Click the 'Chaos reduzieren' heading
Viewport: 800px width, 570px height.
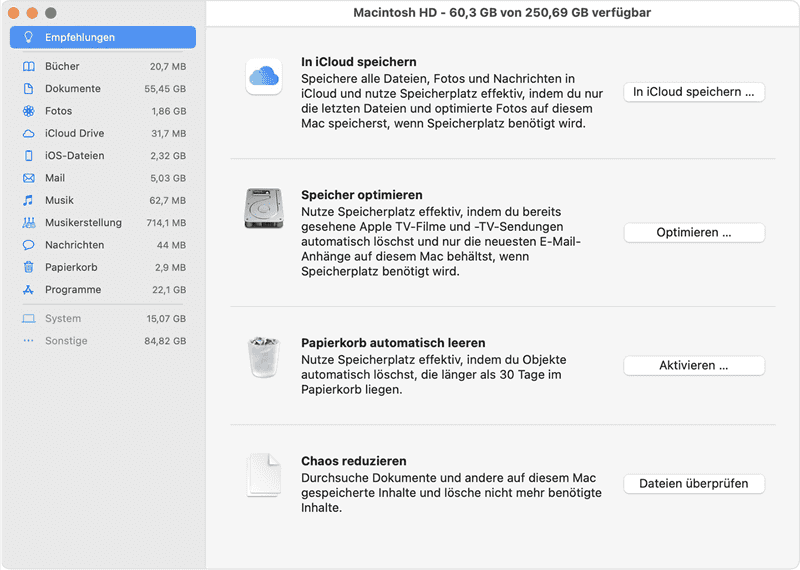point(354,461)
